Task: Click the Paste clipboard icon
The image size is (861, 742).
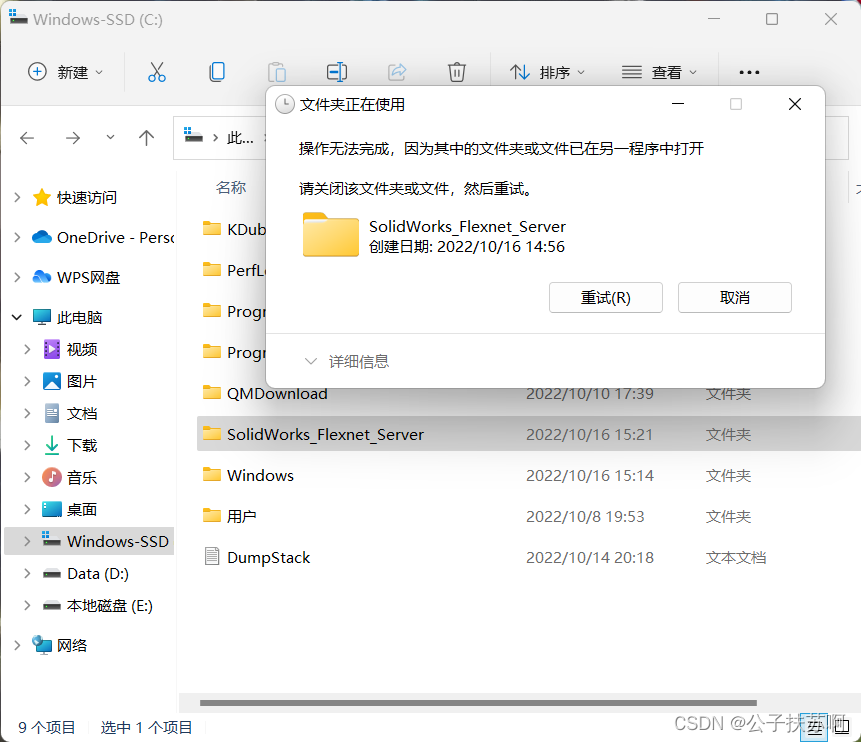Action: [277, 72]
